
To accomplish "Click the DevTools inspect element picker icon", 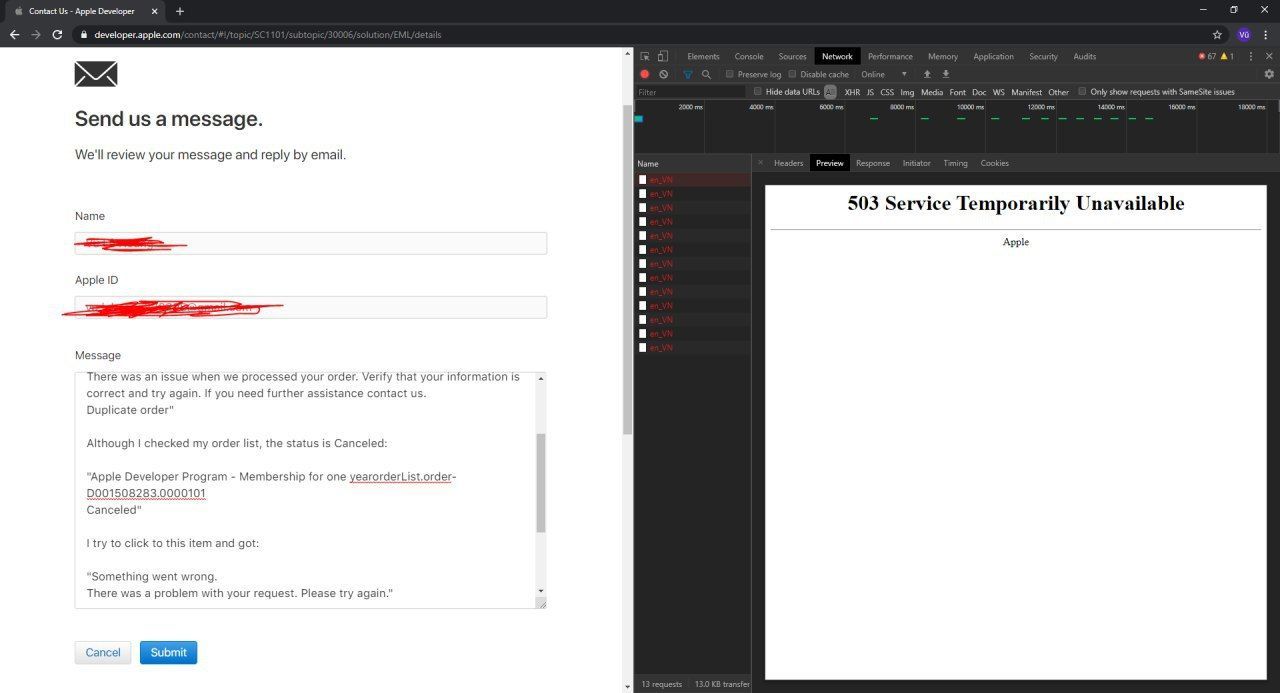I will coord(645,56).
